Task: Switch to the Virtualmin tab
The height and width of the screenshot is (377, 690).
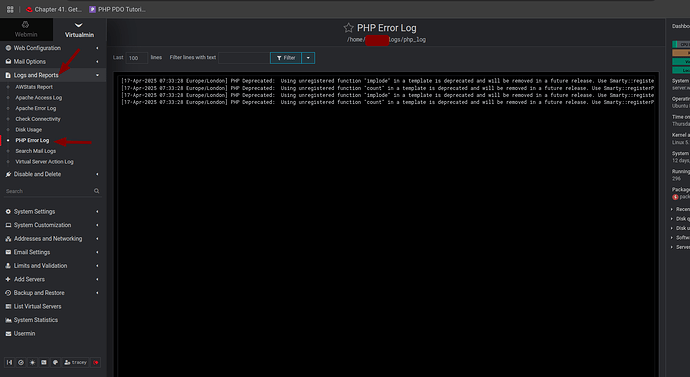Action: tap(79, 29)
